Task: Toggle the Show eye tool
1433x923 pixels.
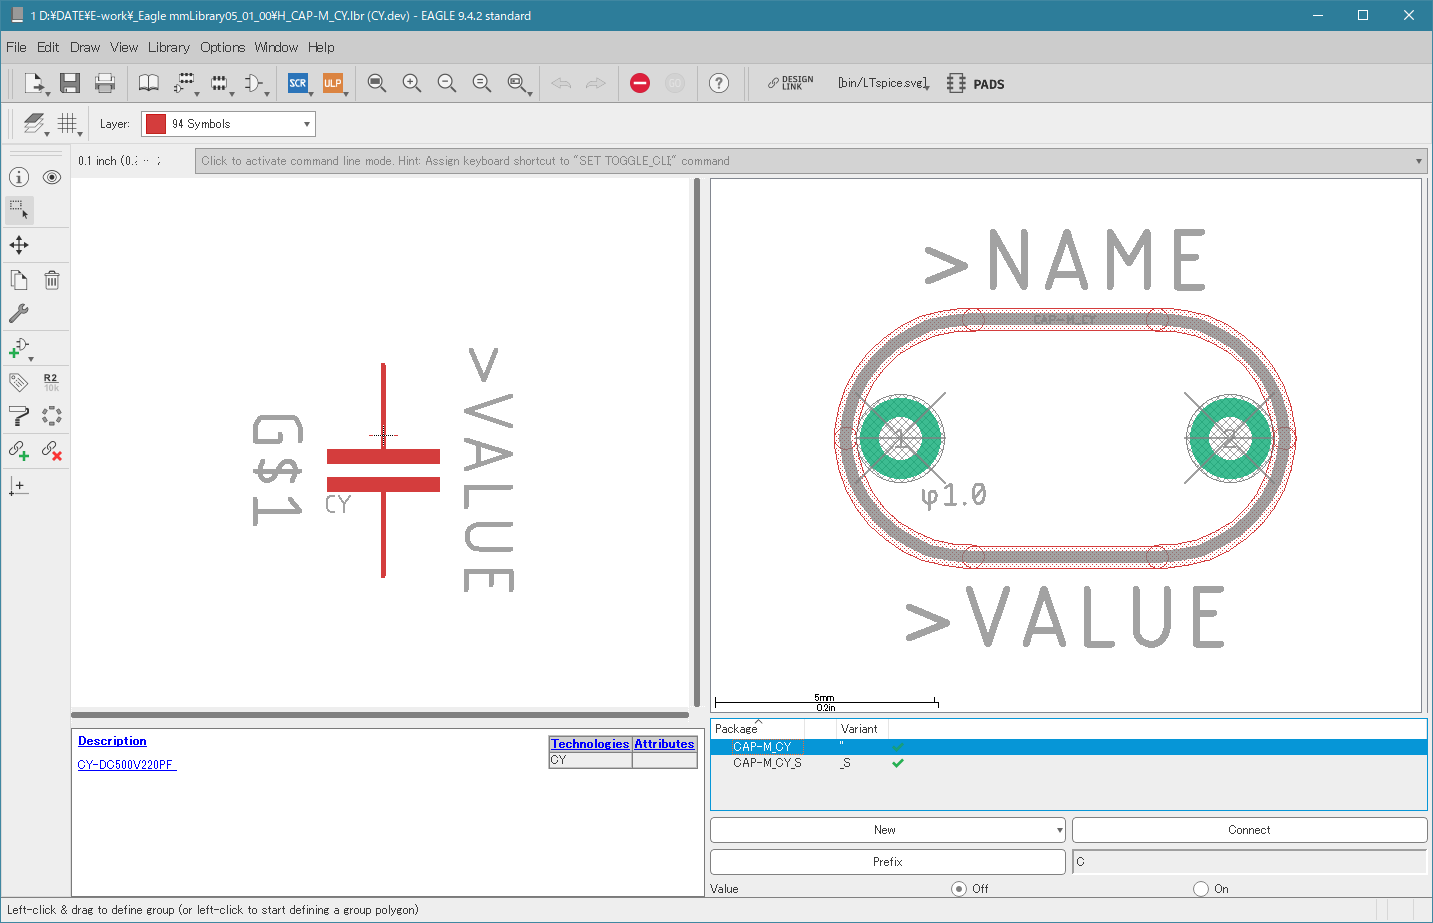Action: pos(52,177)
